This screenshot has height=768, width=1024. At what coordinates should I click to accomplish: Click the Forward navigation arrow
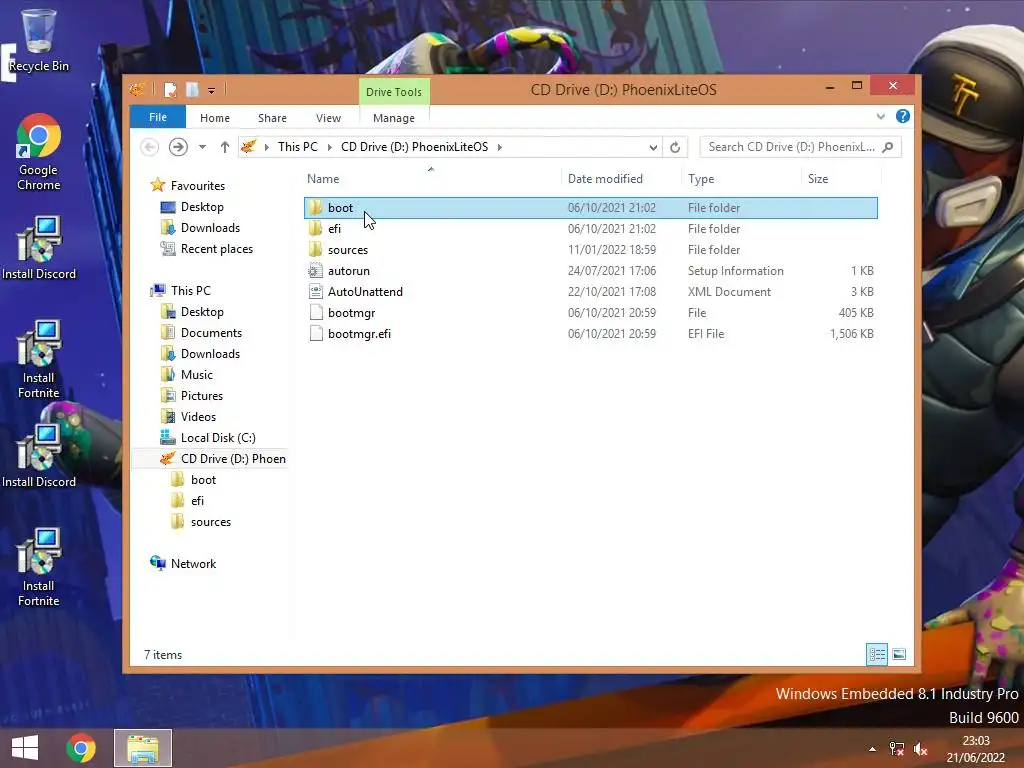(178, 147)
